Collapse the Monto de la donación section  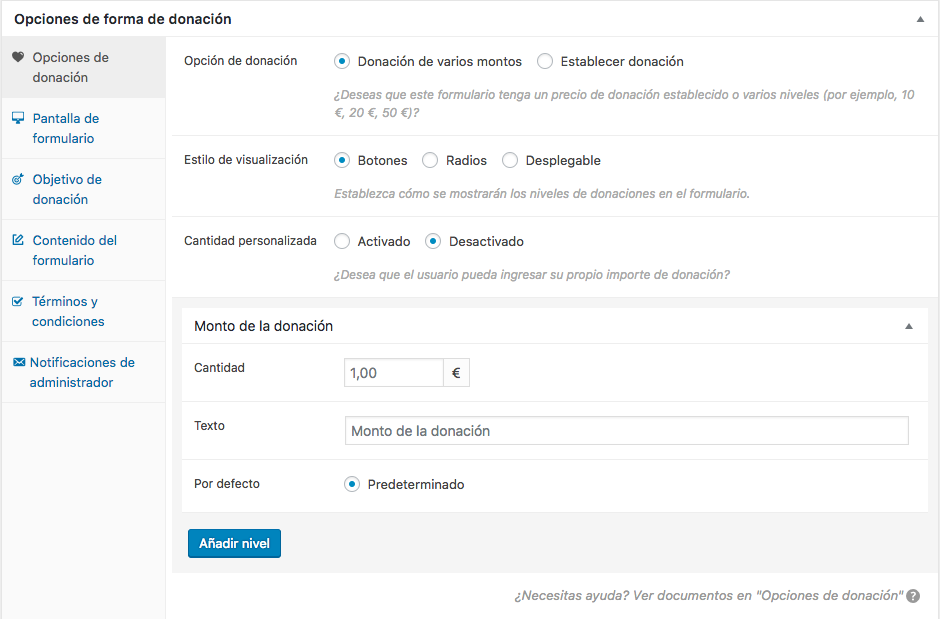(909, 326)
